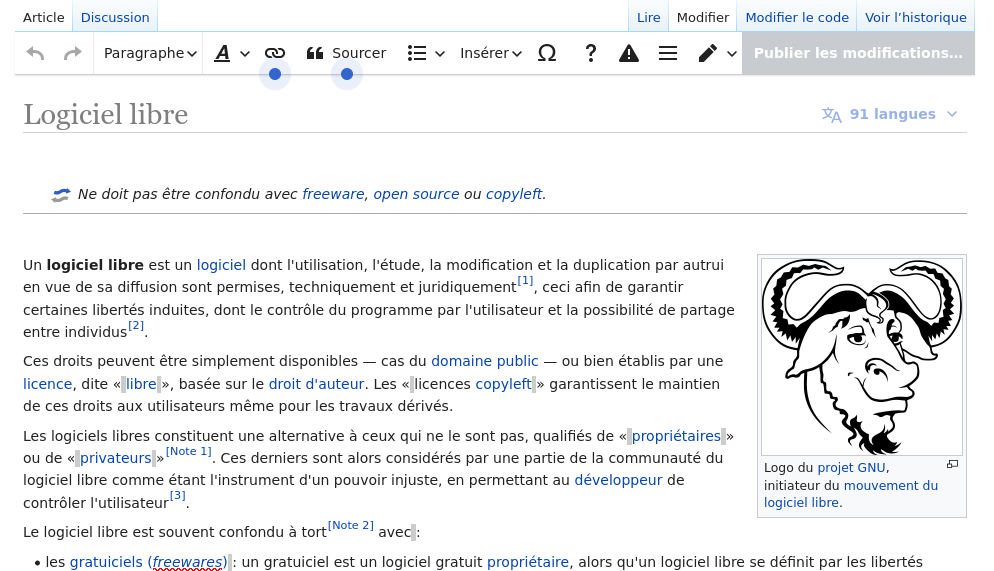Open the Paragraphe format dropdown
Image resolution: width=994 pixels, height=571 pixels.
(x=150, y=53)
